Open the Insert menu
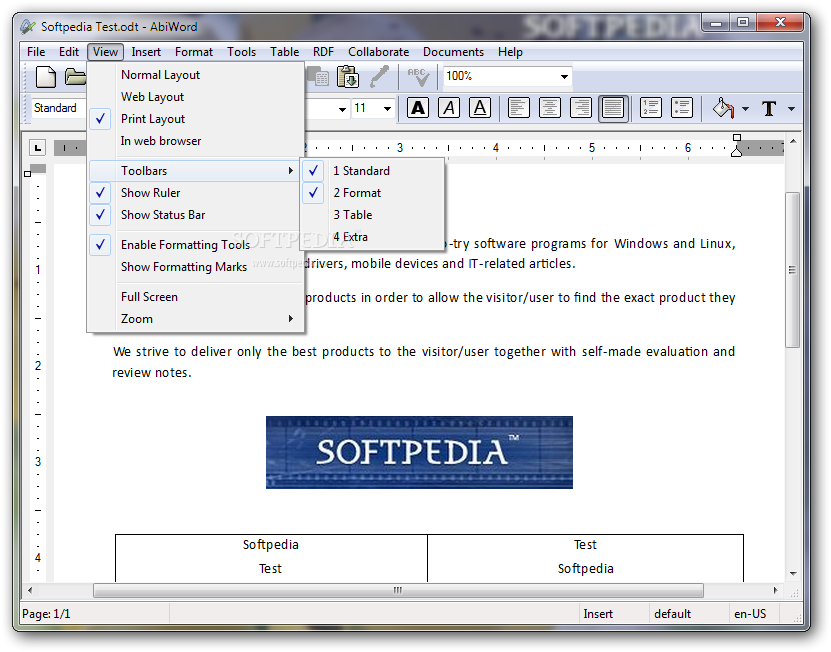This screenshot has width=831, height=652. [146, 52]
